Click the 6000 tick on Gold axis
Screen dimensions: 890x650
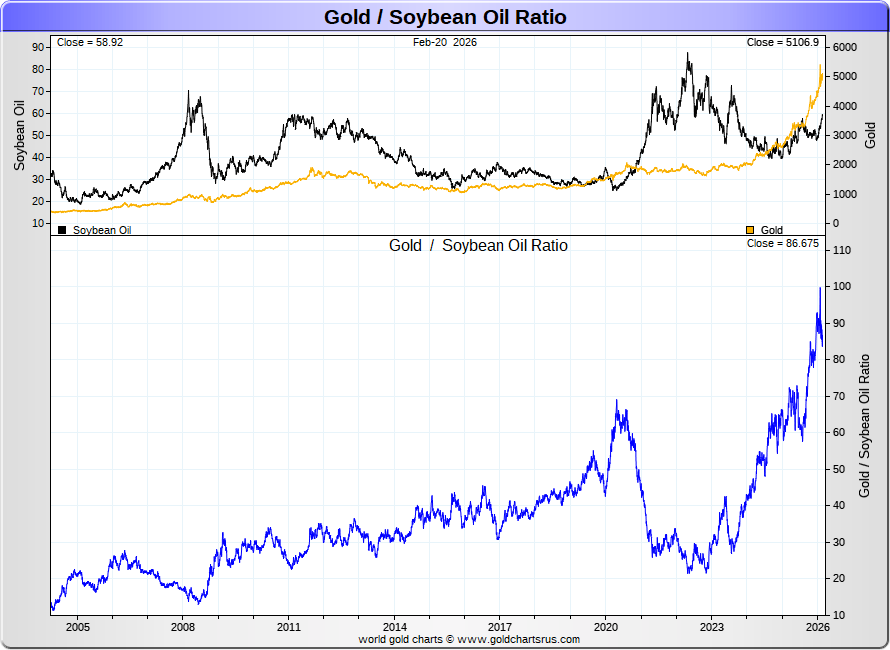pyautogui.click(x=845, y=47)
